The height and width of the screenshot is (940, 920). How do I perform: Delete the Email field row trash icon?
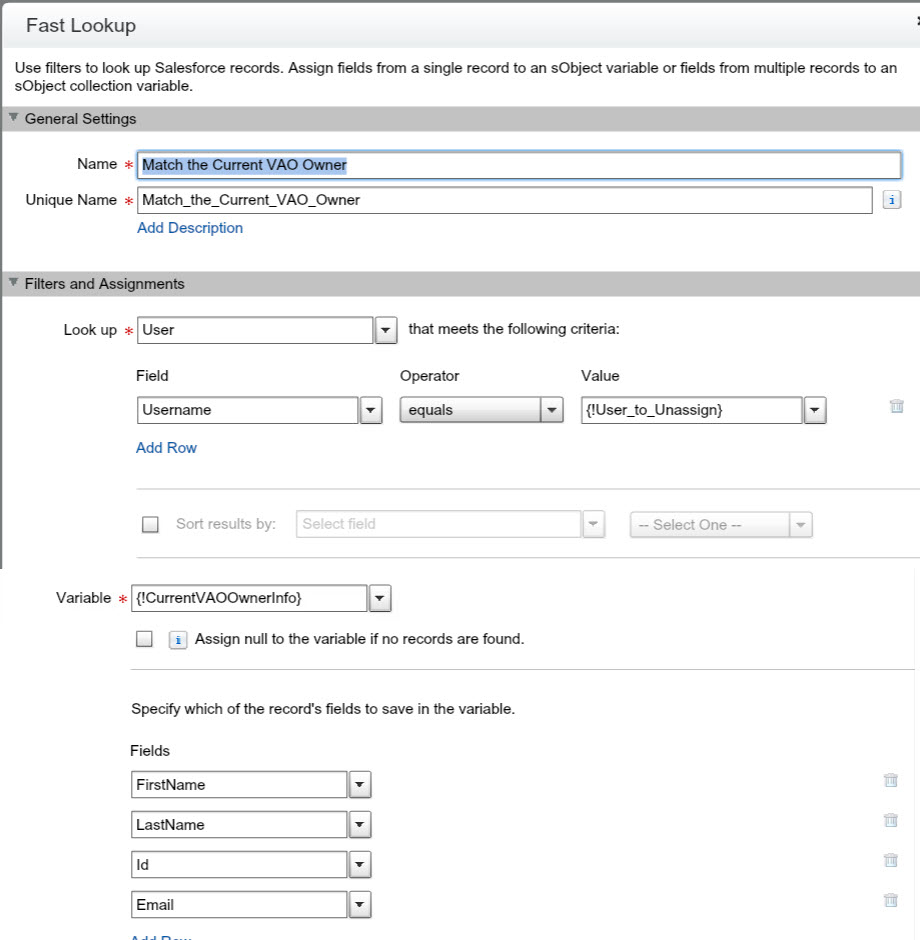click(890, 900)
